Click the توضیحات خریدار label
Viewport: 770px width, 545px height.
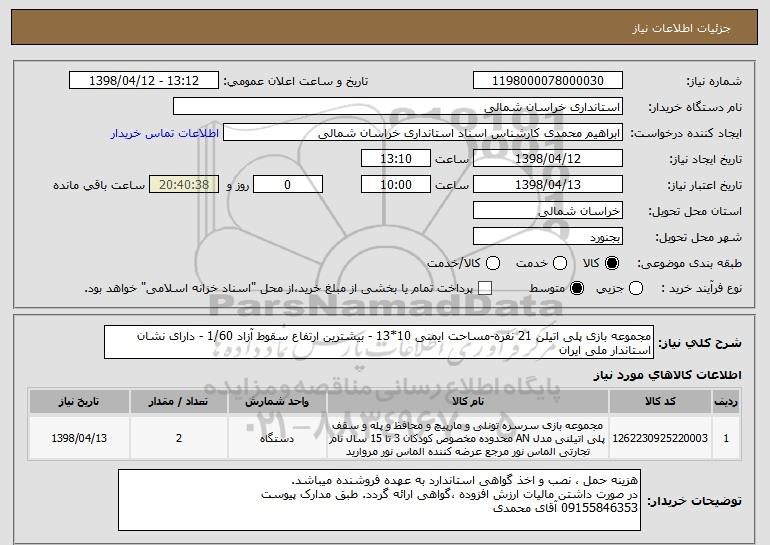[x=694, y=501]
